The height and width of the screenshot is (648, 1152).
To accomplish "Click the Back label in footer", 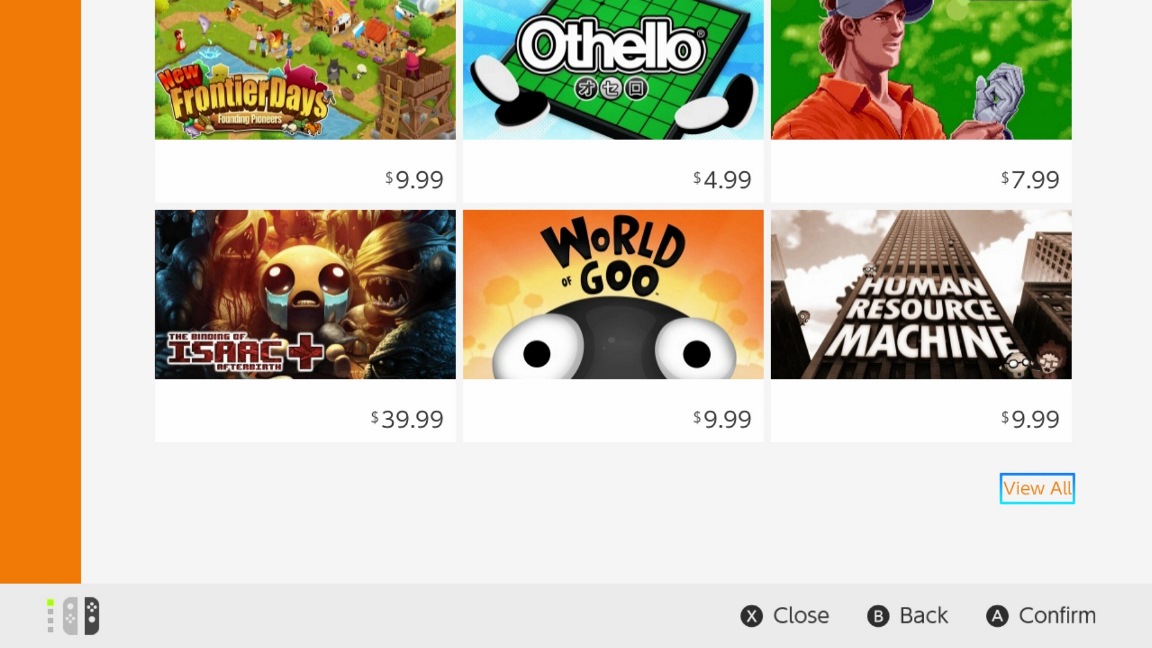I will (922, 616).
